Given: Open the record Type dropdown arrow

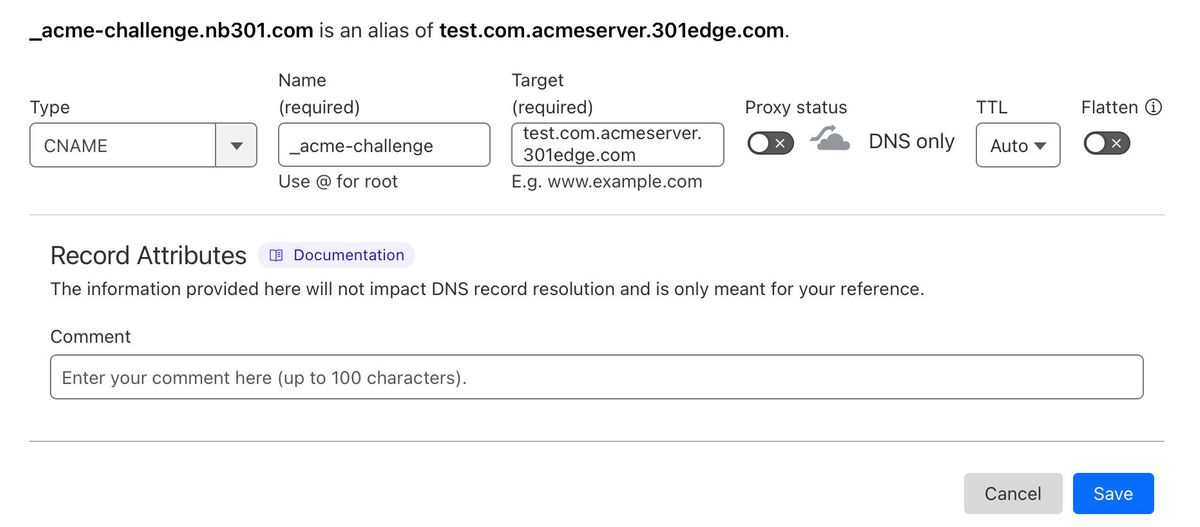Looking at the screenshot, I should tap(236, 145).
